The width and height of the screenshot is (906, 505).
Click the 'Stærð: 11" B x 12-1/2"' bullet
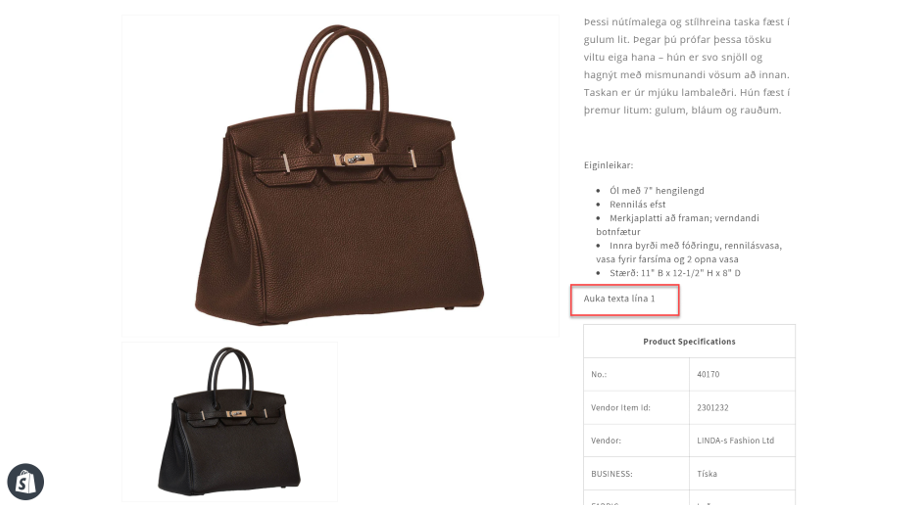[x=675, y=273]
